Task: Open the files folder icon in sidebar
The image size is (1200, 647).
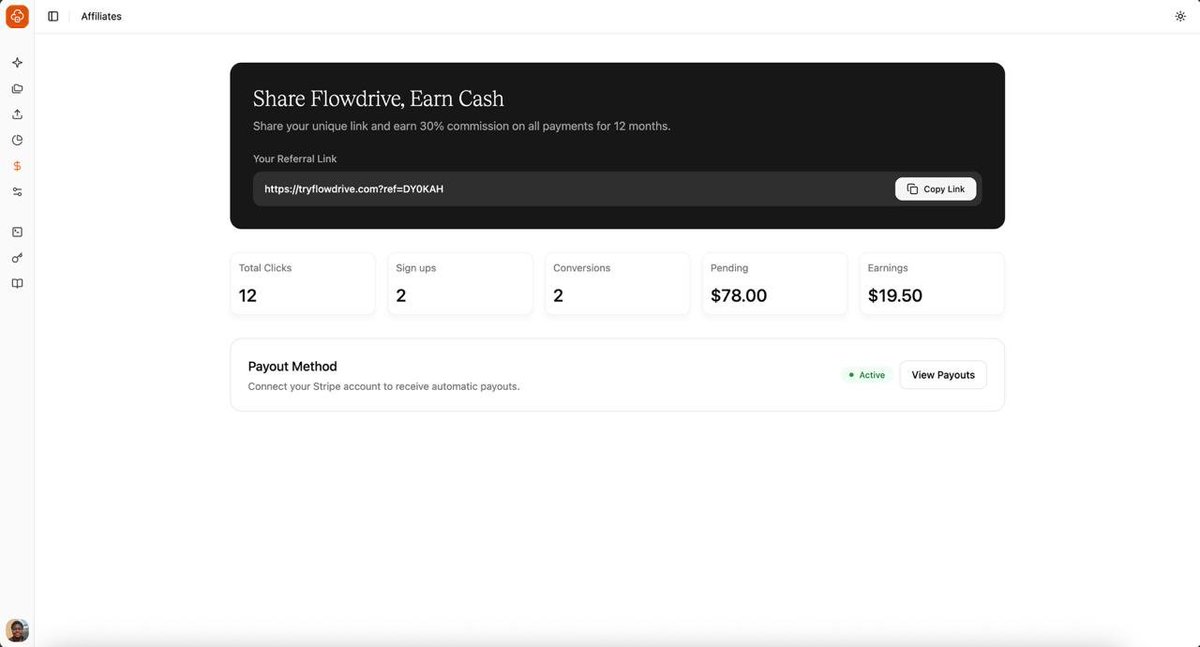Action: (17, 89)
